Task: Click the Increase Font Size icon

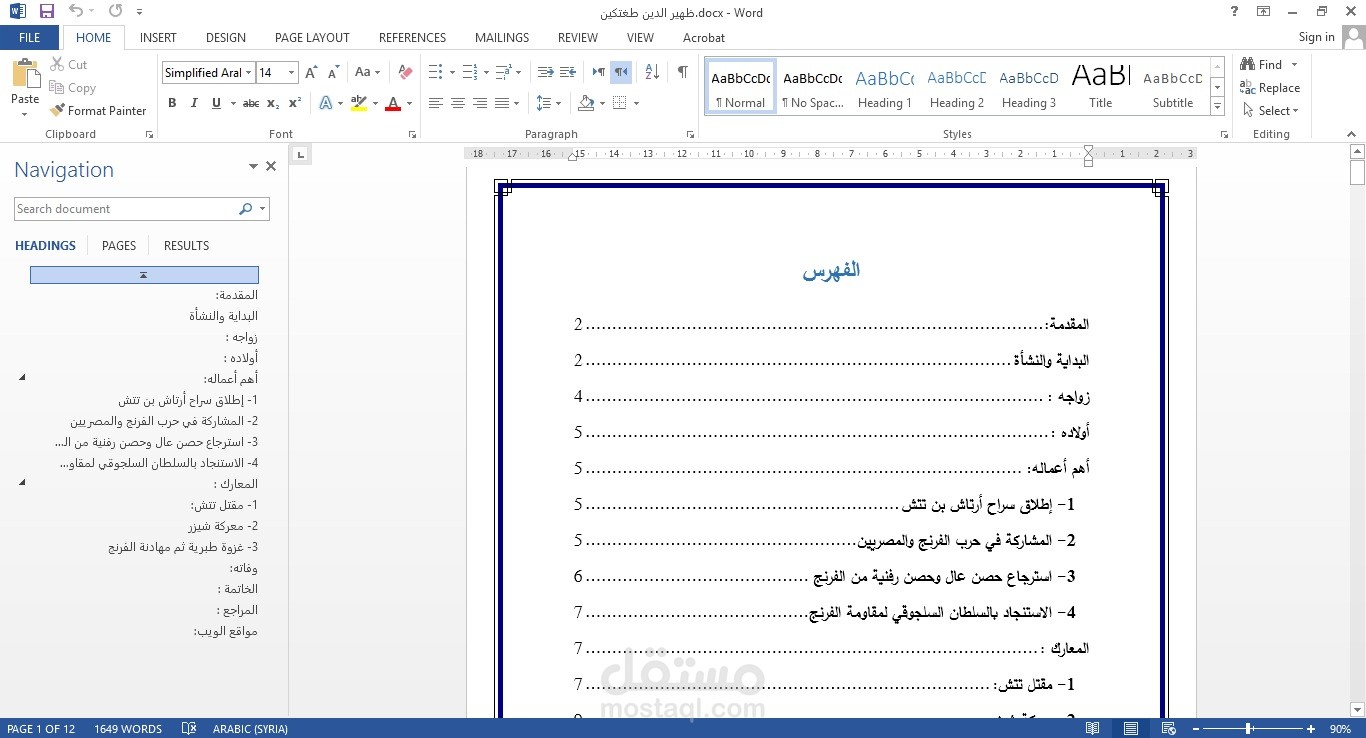Action: 310,72
